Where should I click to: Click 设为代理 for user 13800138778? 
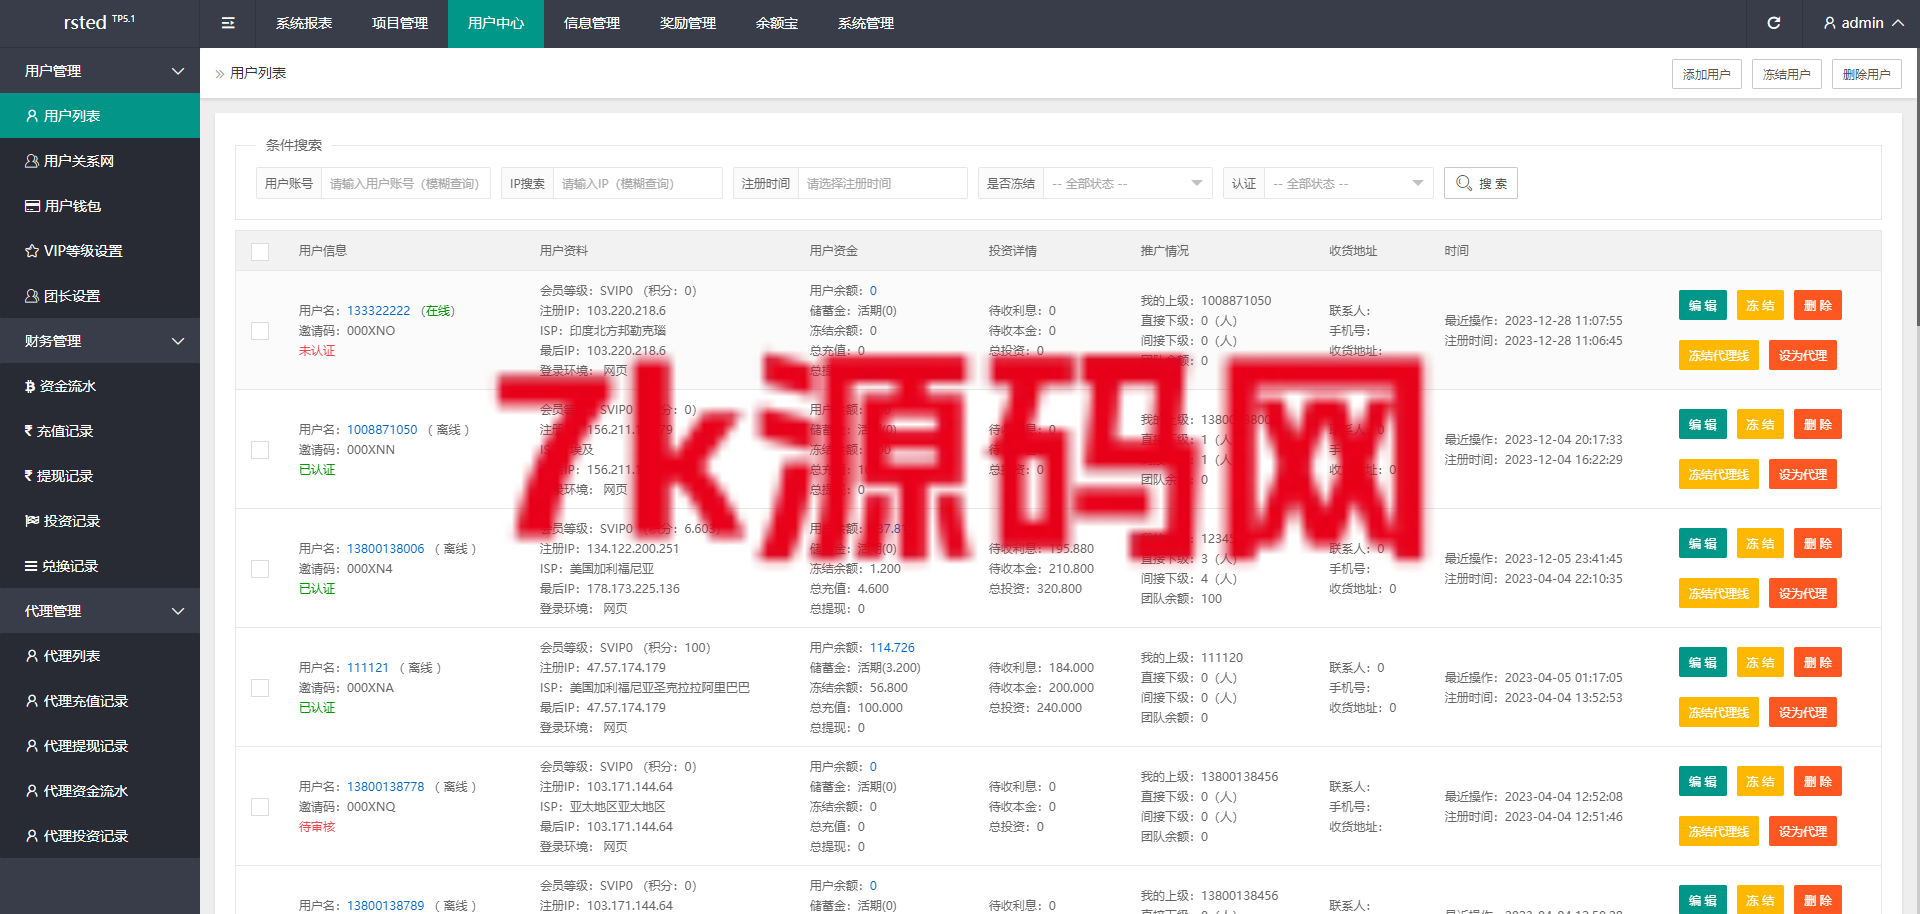[1803, 832]
